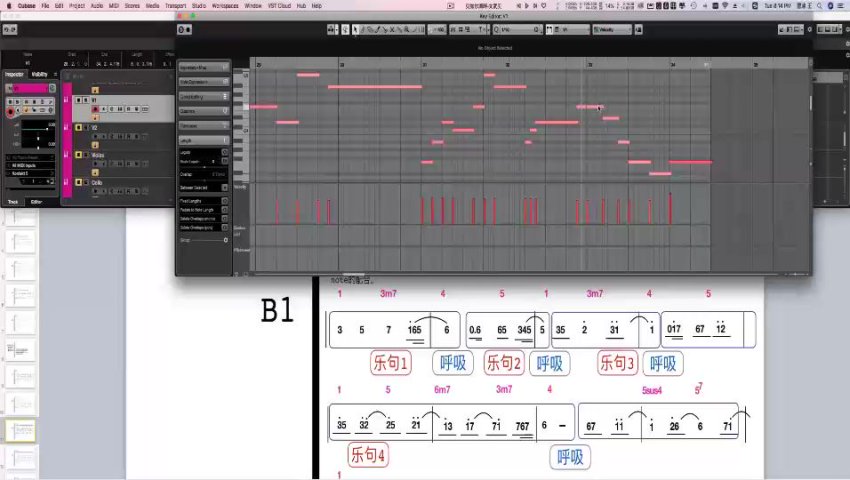
Task: Select the Object Selection arrow tool
Action: [355, 29]
